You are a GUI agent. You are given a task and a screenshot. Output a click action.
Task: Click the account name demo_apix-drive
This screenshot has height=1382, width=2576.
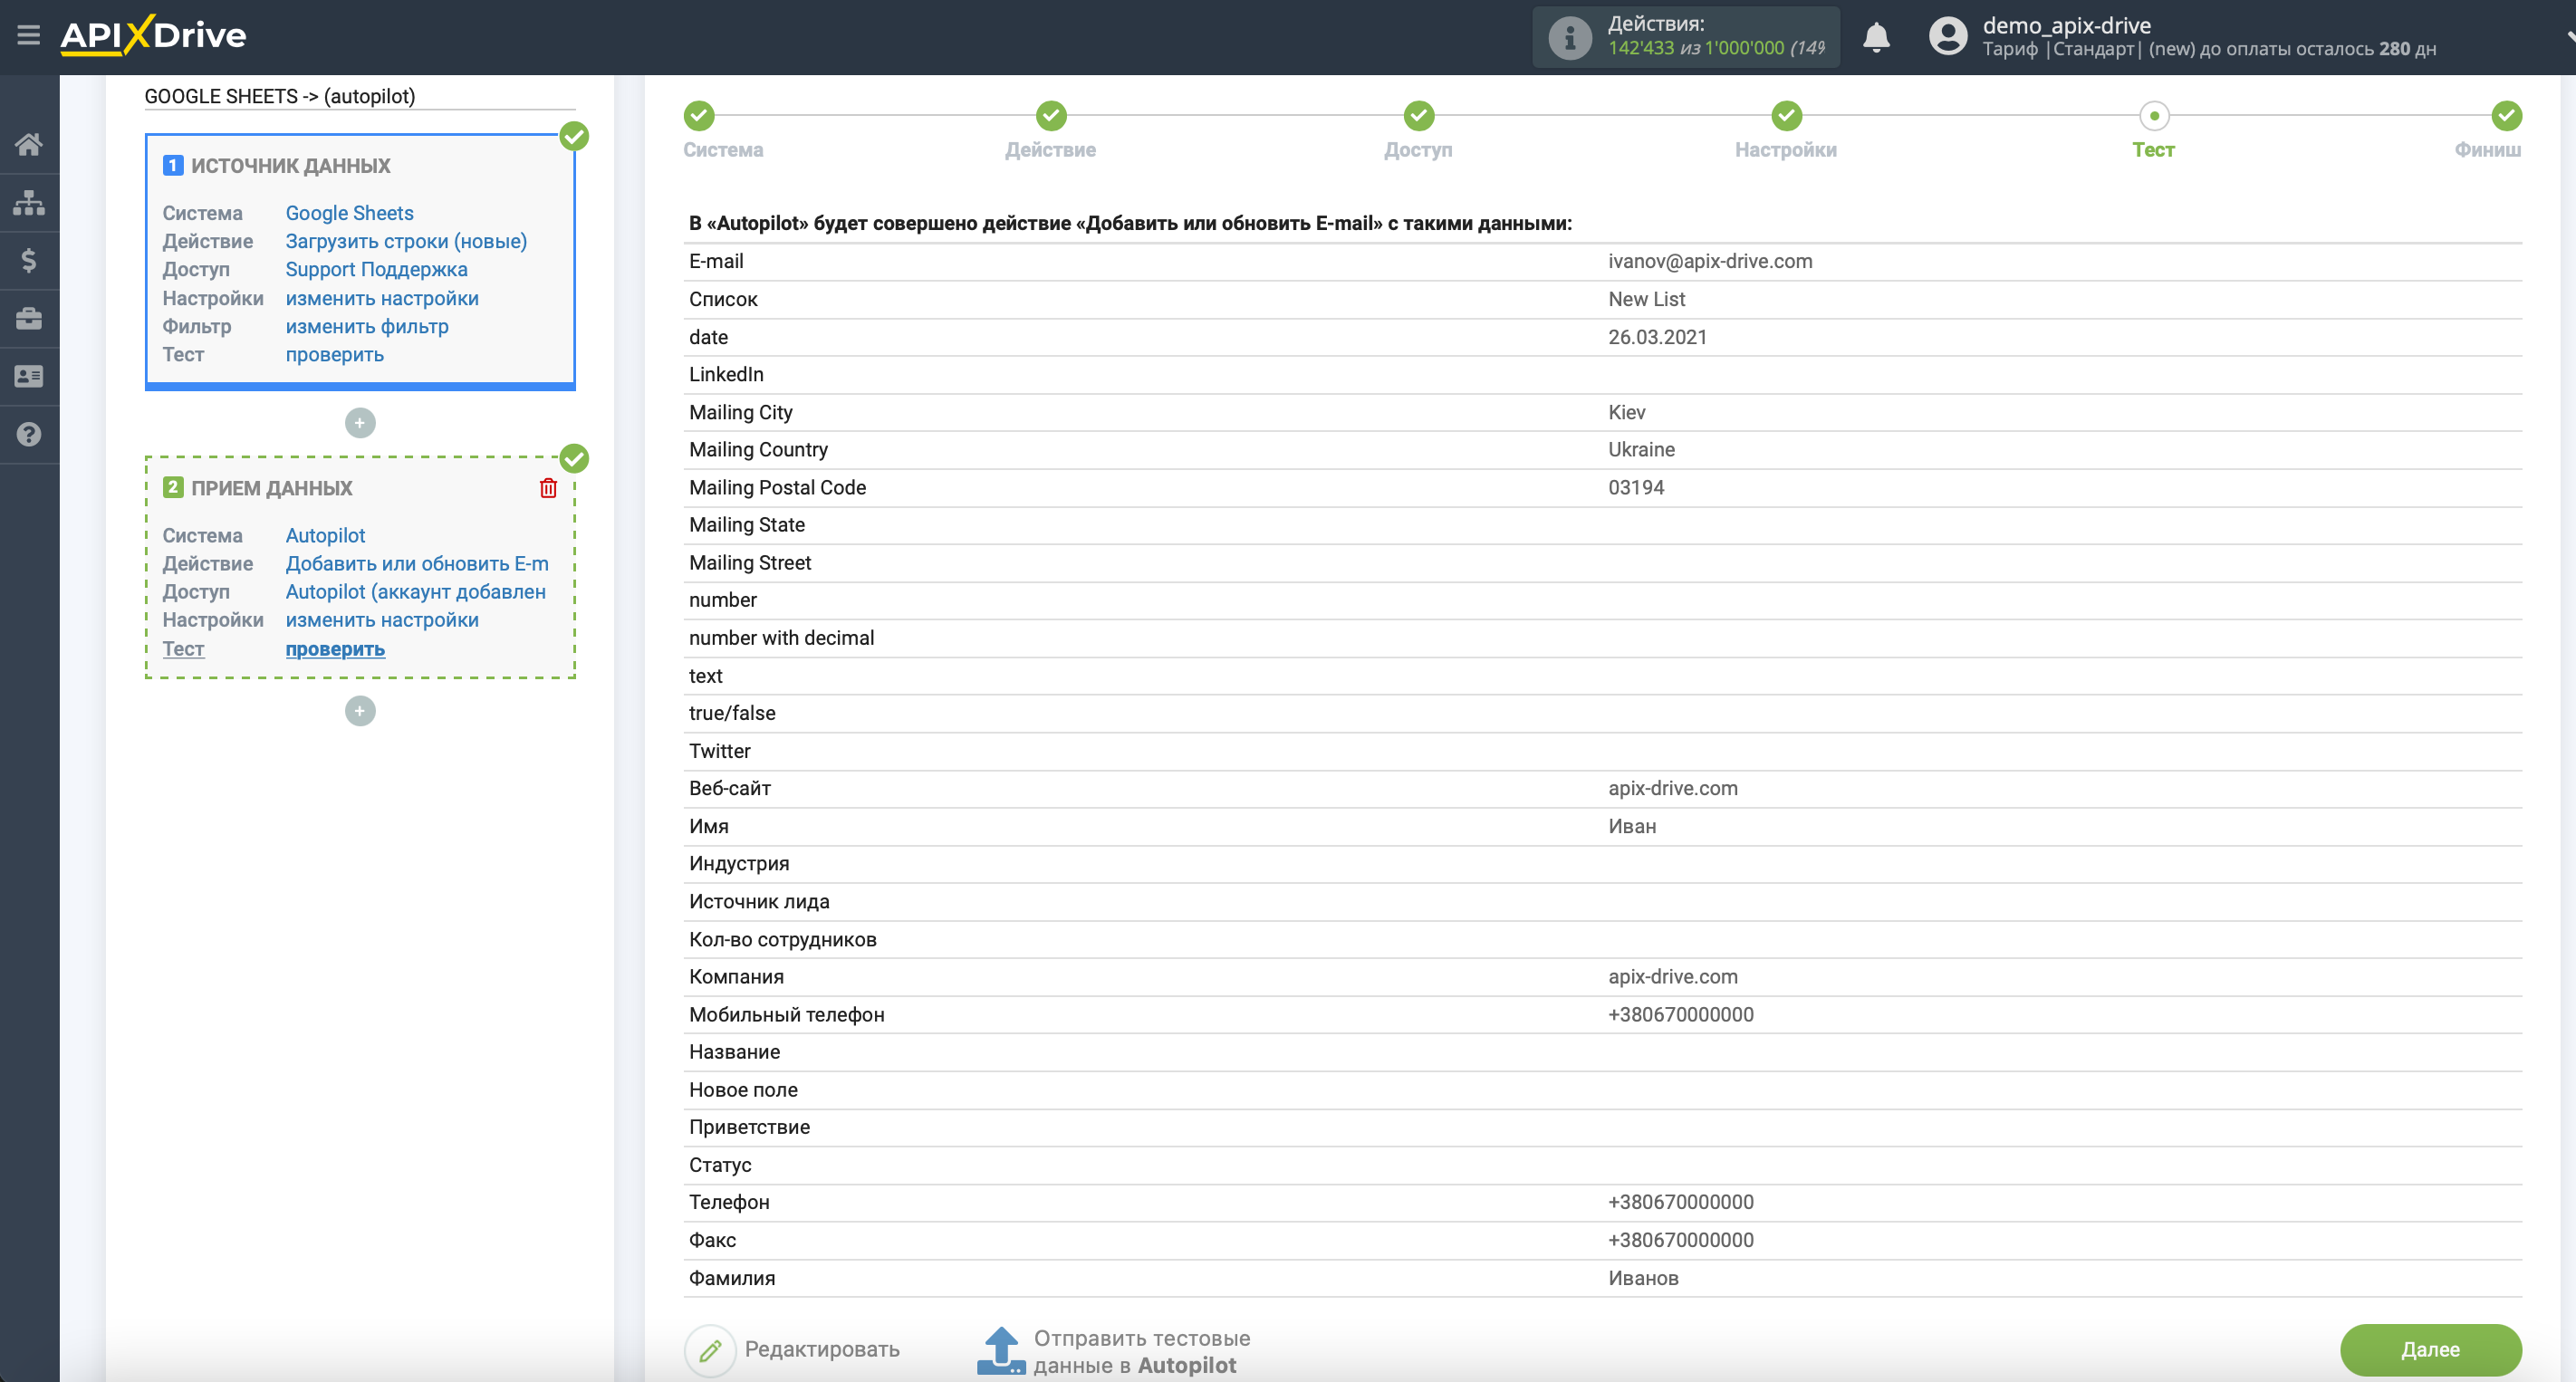[2066, 25]
